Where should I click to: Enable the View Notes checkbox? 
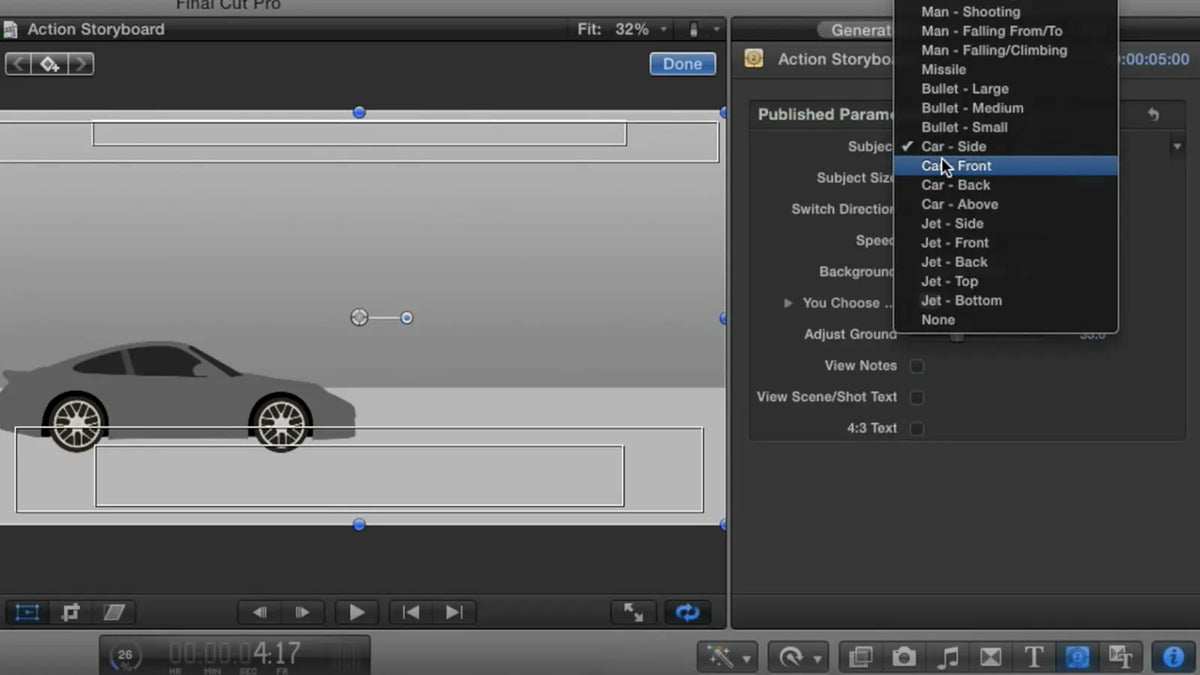[x=916, y=366]
